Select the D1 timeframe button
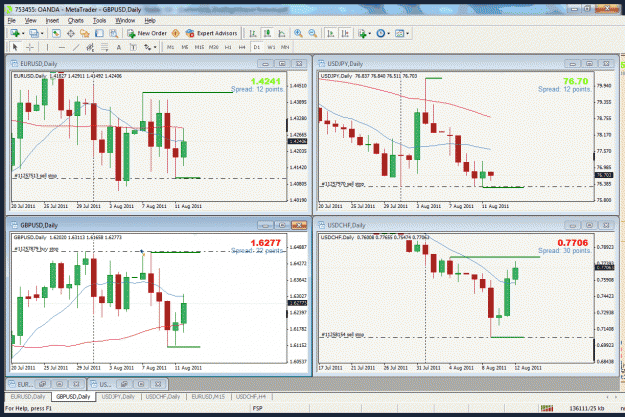625x417 pixels. coord(257,47)
